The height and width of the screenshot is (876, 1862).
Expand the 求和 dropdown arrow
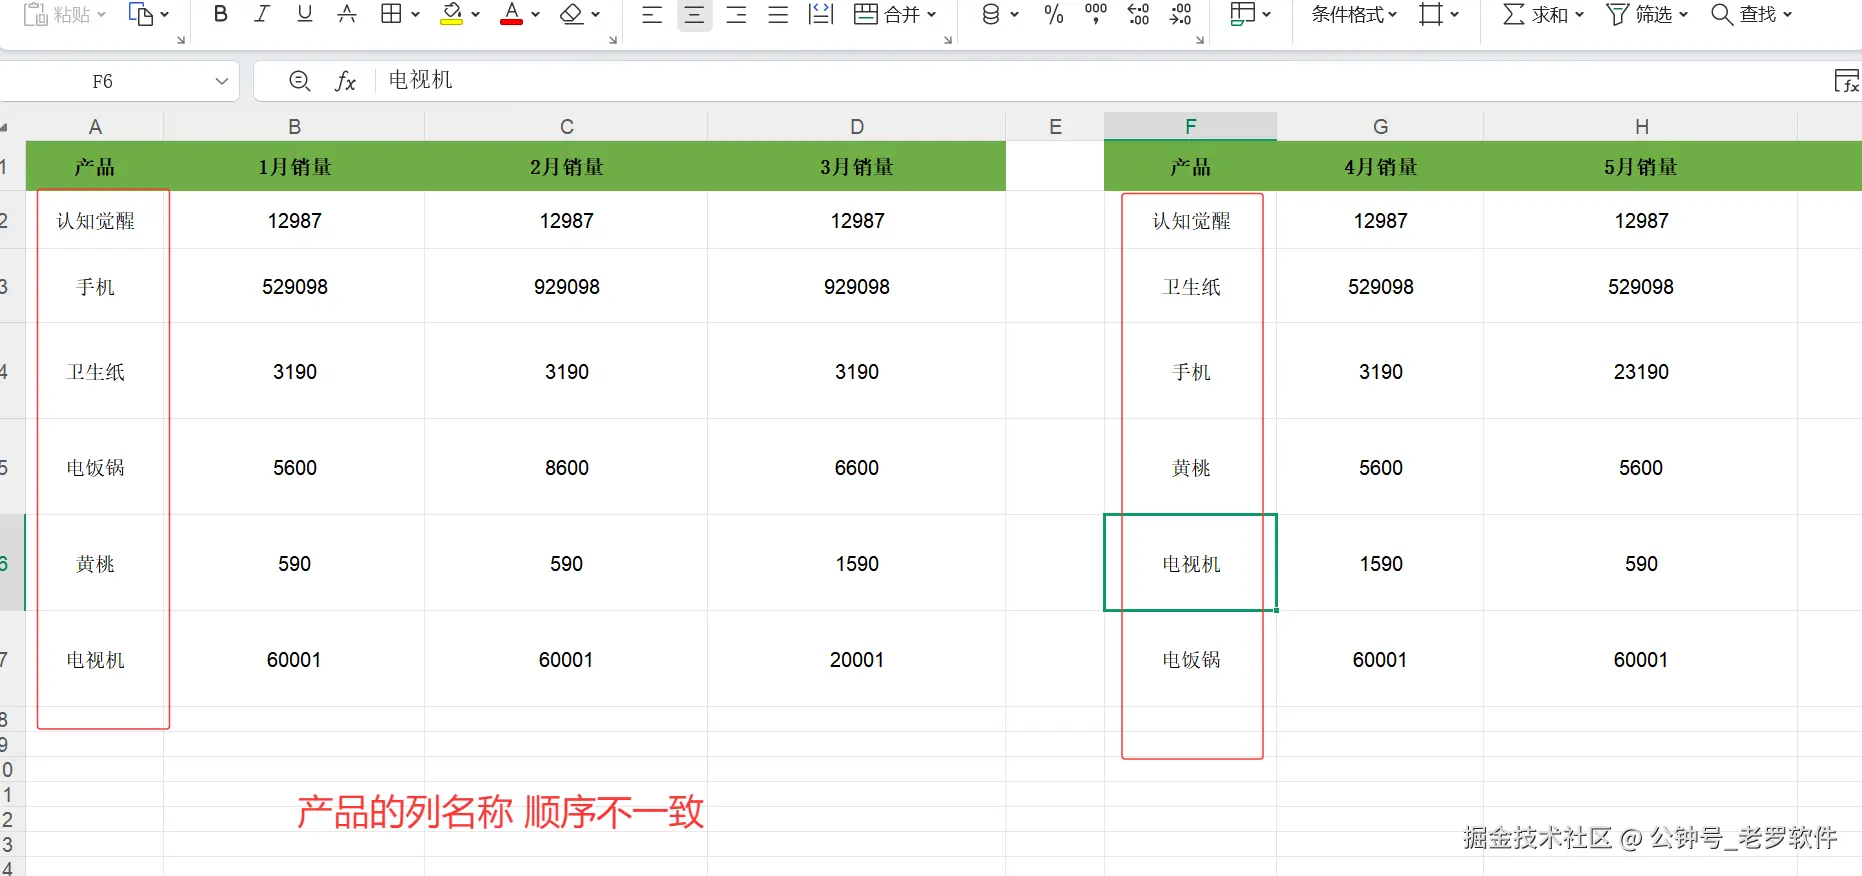pyautogui.click(x=1580, y=15)
